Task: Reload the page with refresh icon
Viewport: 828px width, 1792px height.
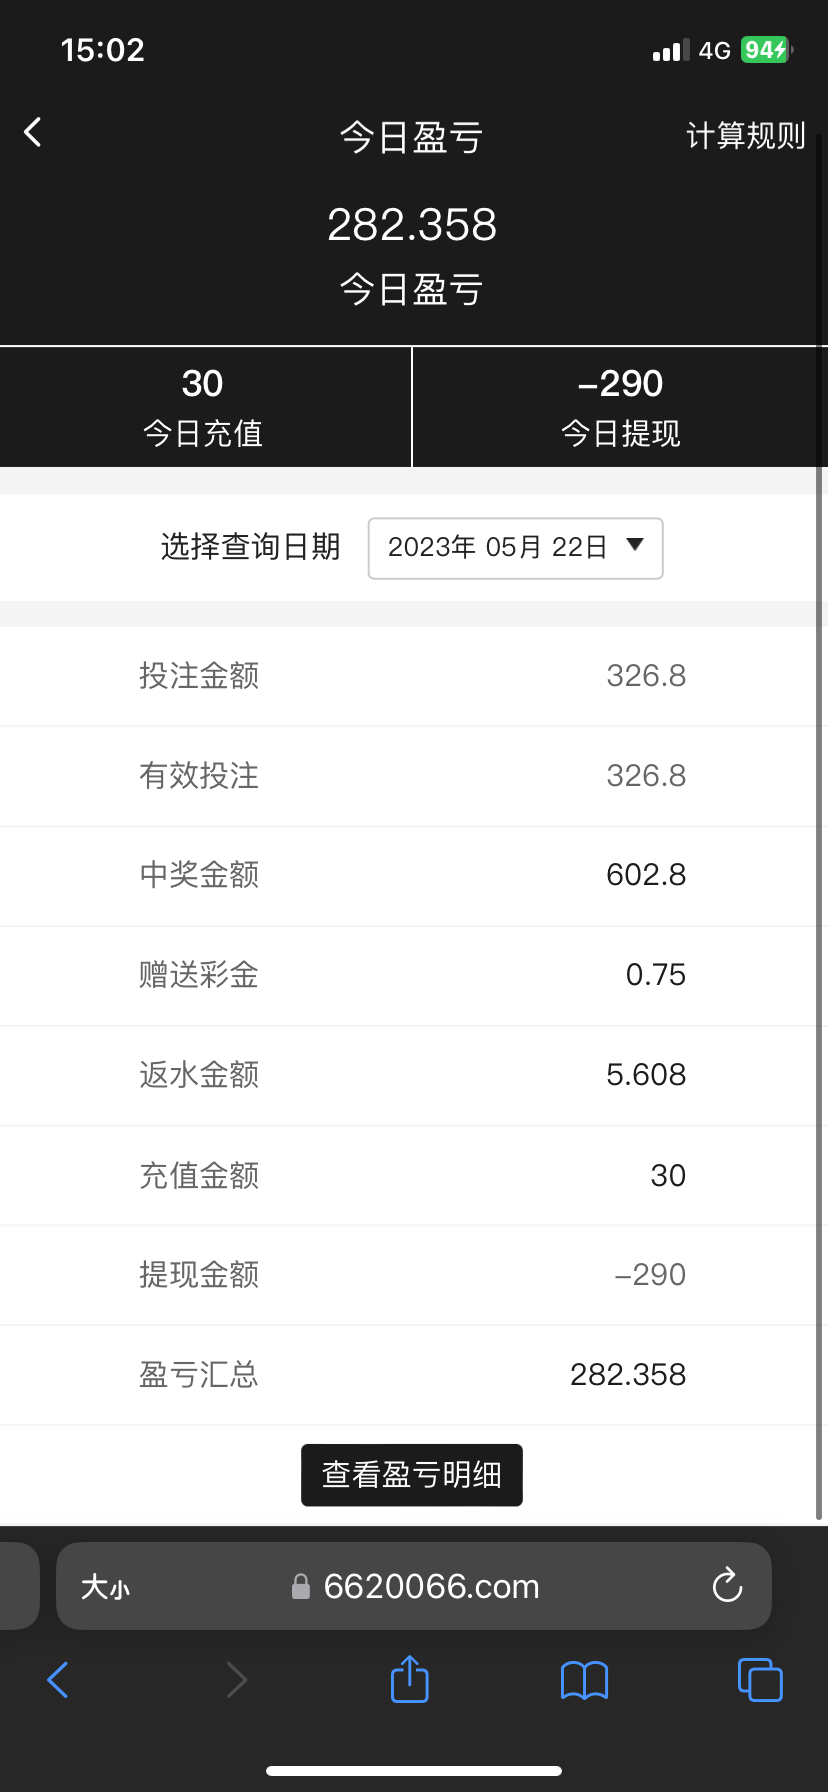Action: point(727,1586)
